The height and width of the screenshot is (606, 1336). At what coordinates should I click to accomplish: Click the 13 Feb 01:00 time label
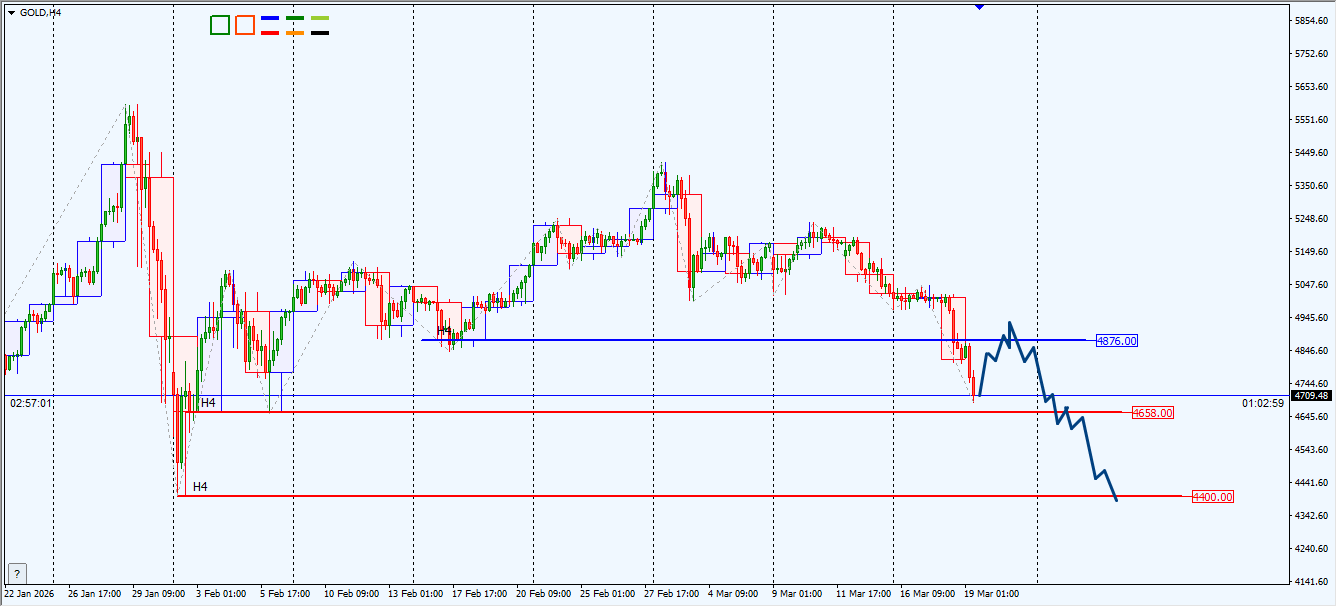click(x=416, y=593)
